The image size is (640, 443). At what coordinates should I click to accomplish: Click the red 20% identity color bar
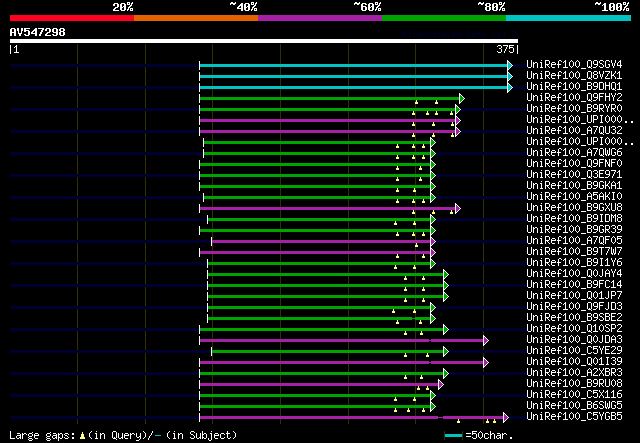(x=72, y=18)
